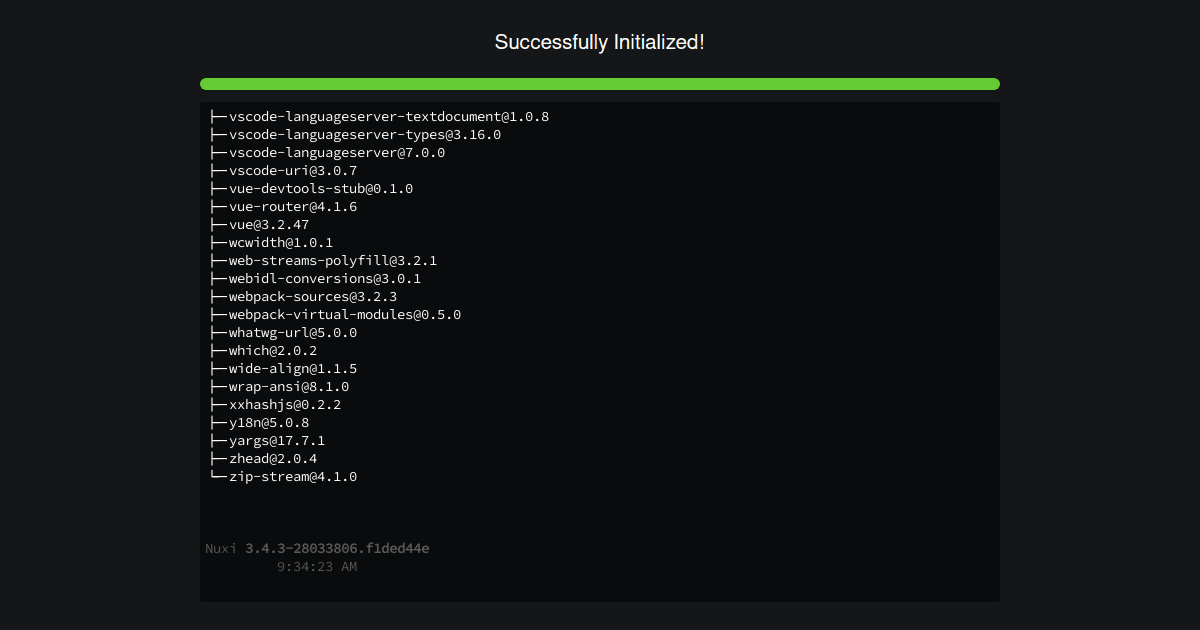Select the vscode-uri@3.0.7 line
Screen dimensions: 1200x630
pos(283,171)
